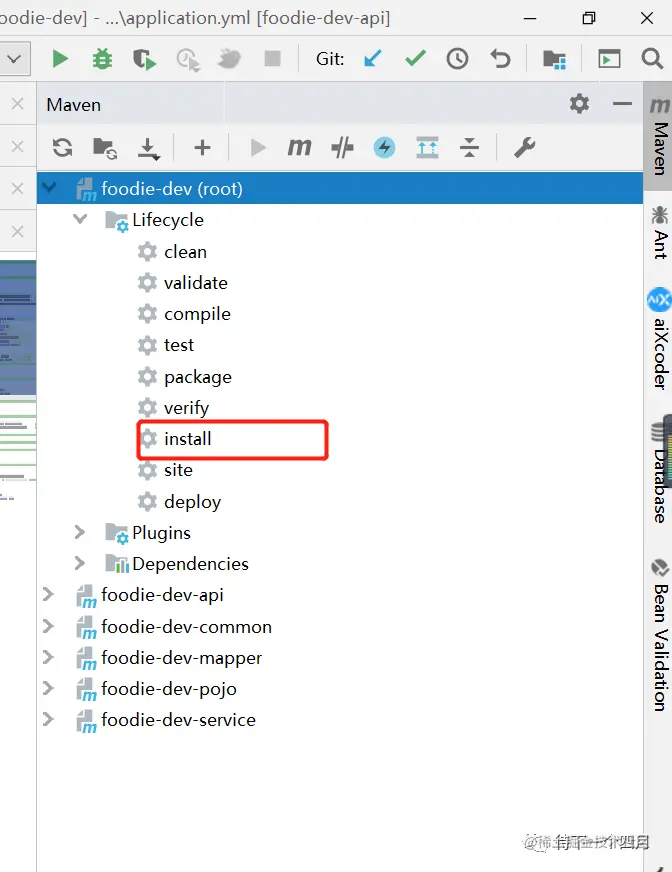The height and width of the screenshot is (872, 672).
Task: Expand the Plugins folder
Action: point(80,532)
